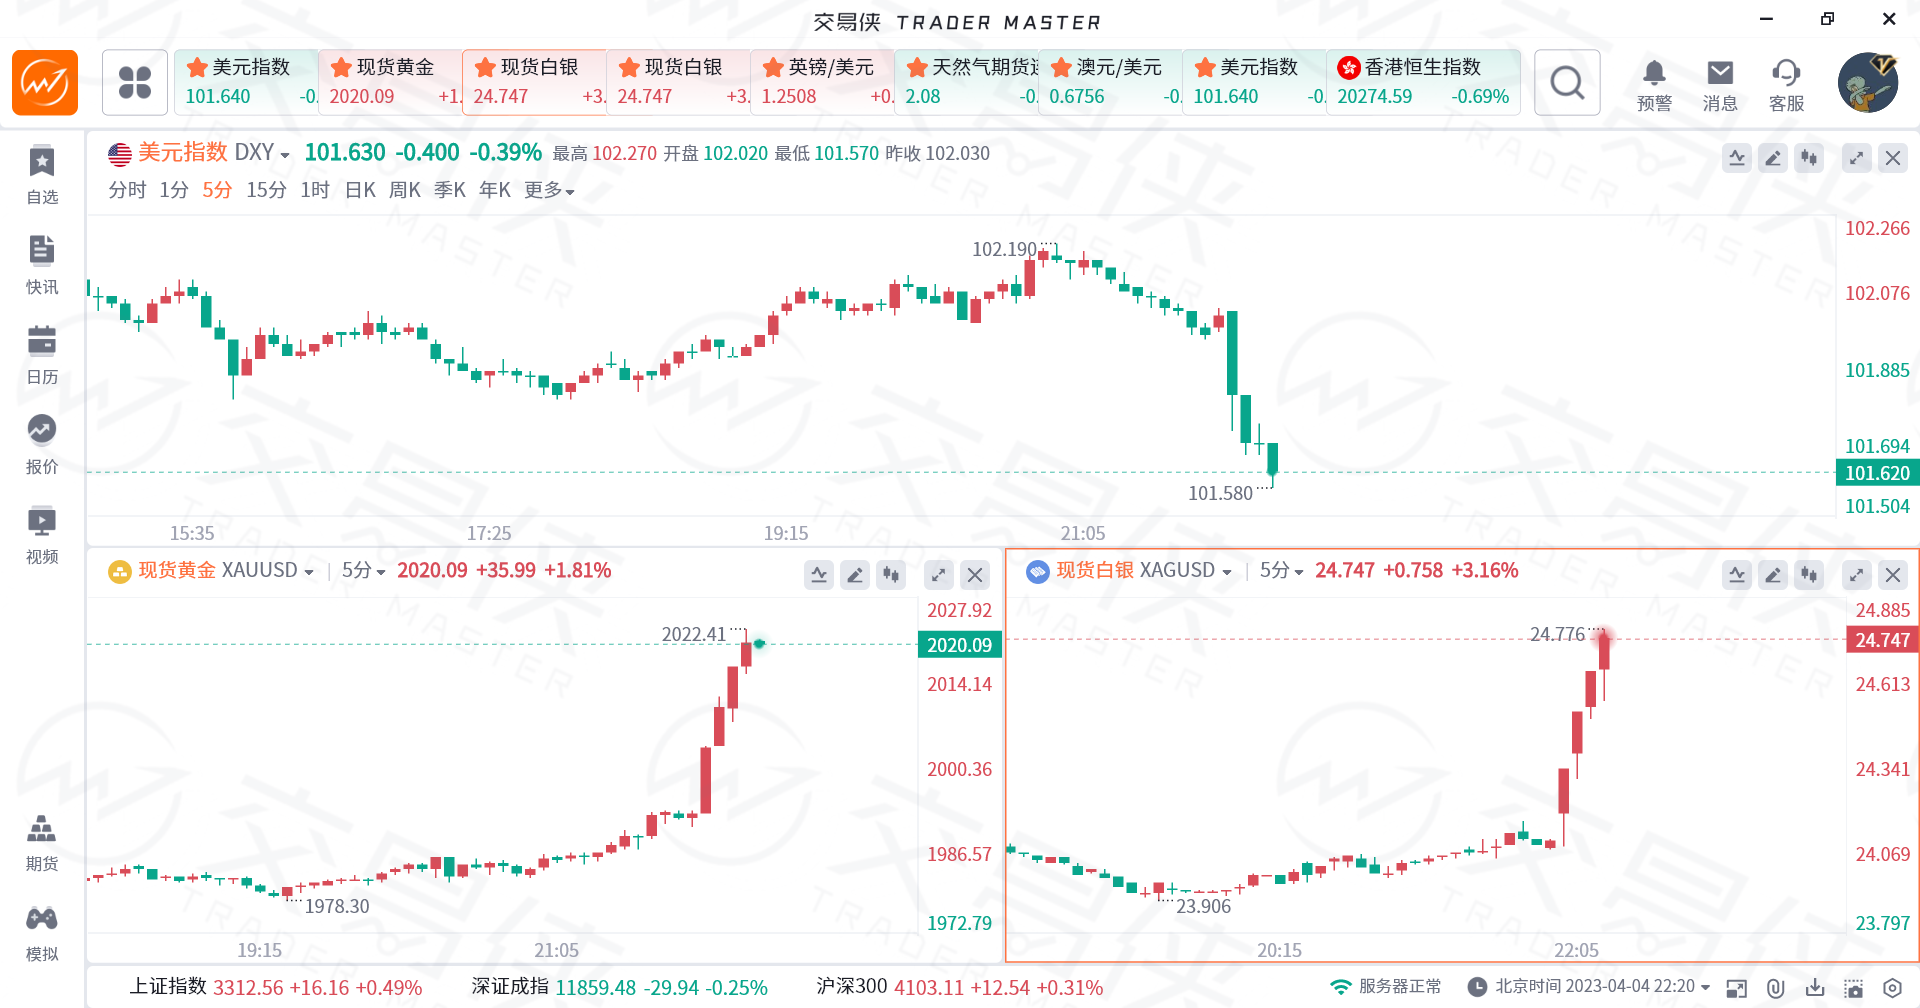Screen dimensions: 1920x1008
Task: Click the 深证成指 ticker in status bar
Action: [620, 987]
